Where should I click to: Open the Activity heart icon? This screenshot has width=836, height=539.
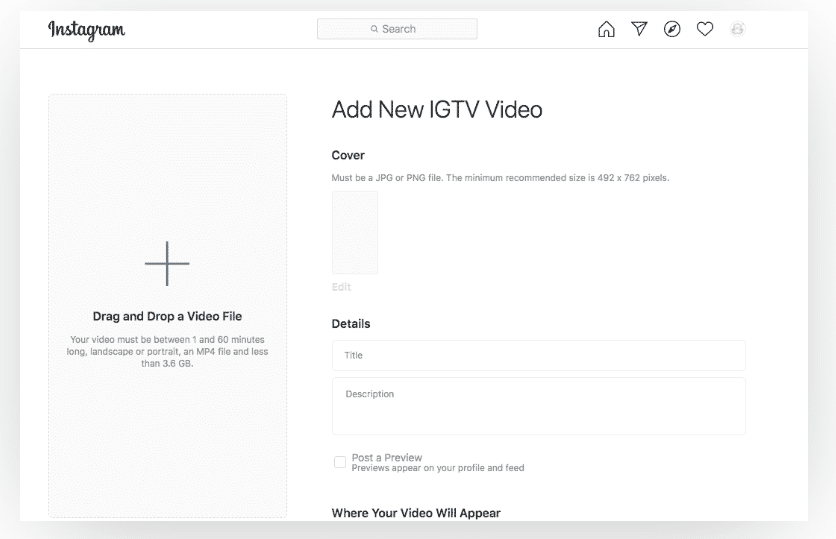(705, 29)
